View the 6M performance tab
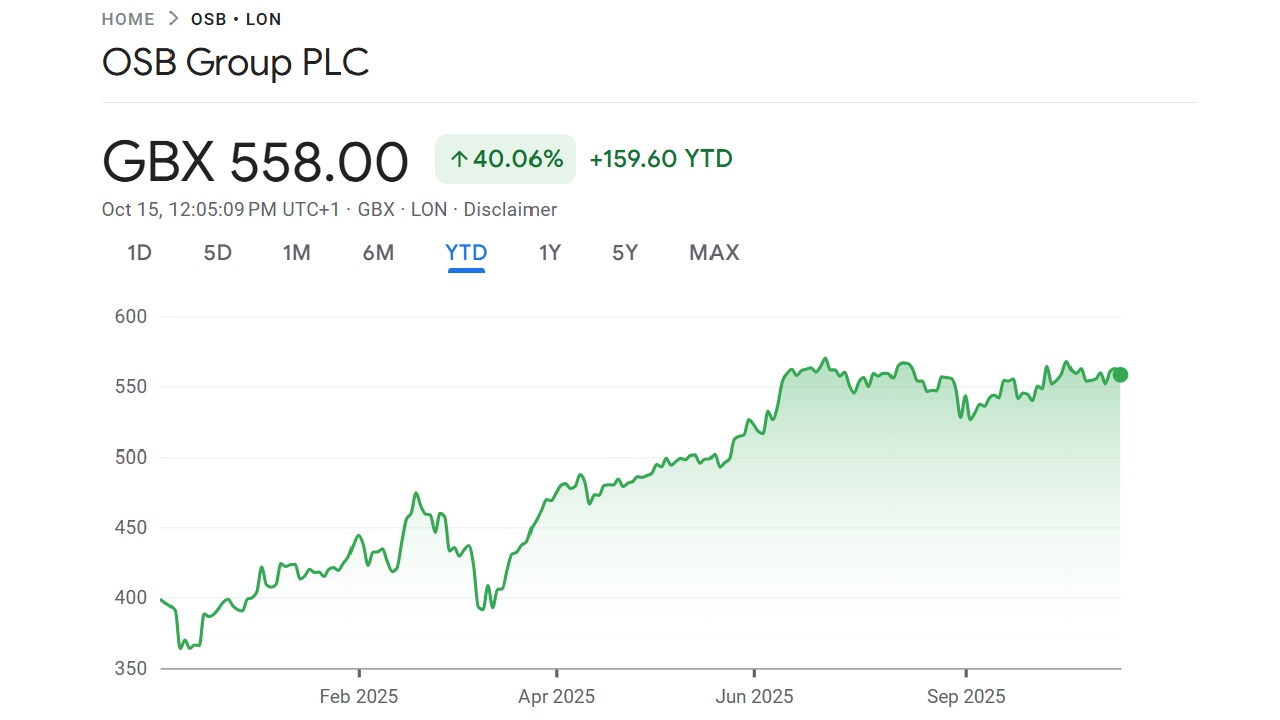1280x720 pixels. click(378, 253)
